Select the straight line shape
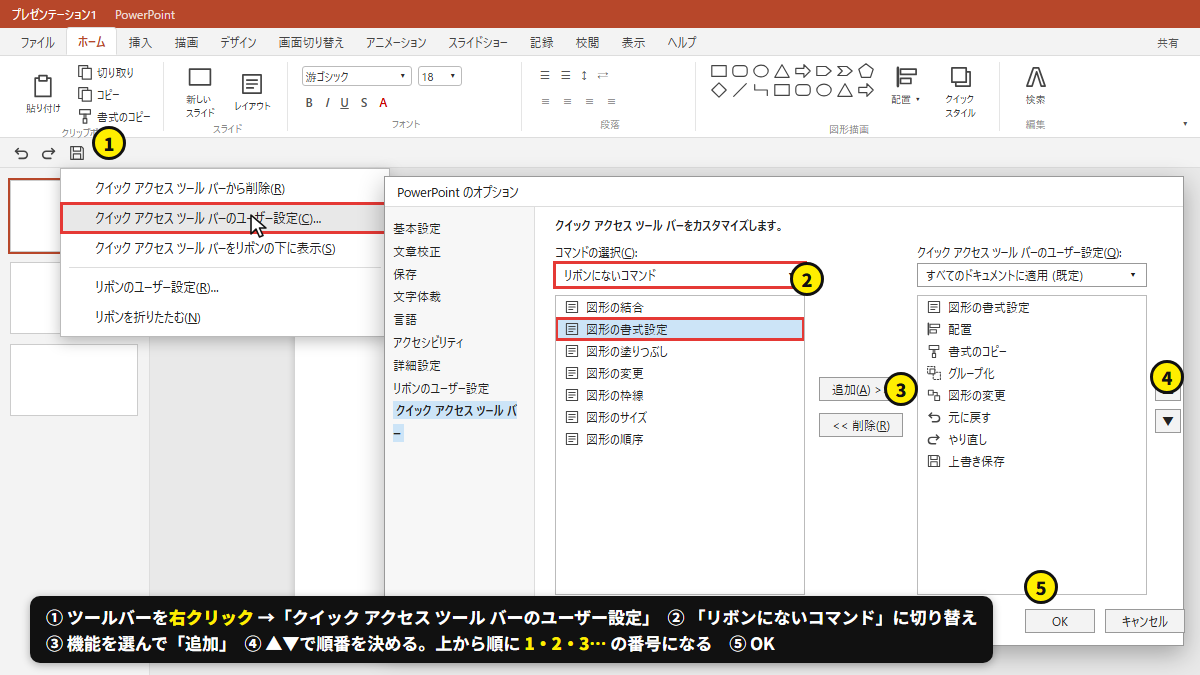 (739, 90)
